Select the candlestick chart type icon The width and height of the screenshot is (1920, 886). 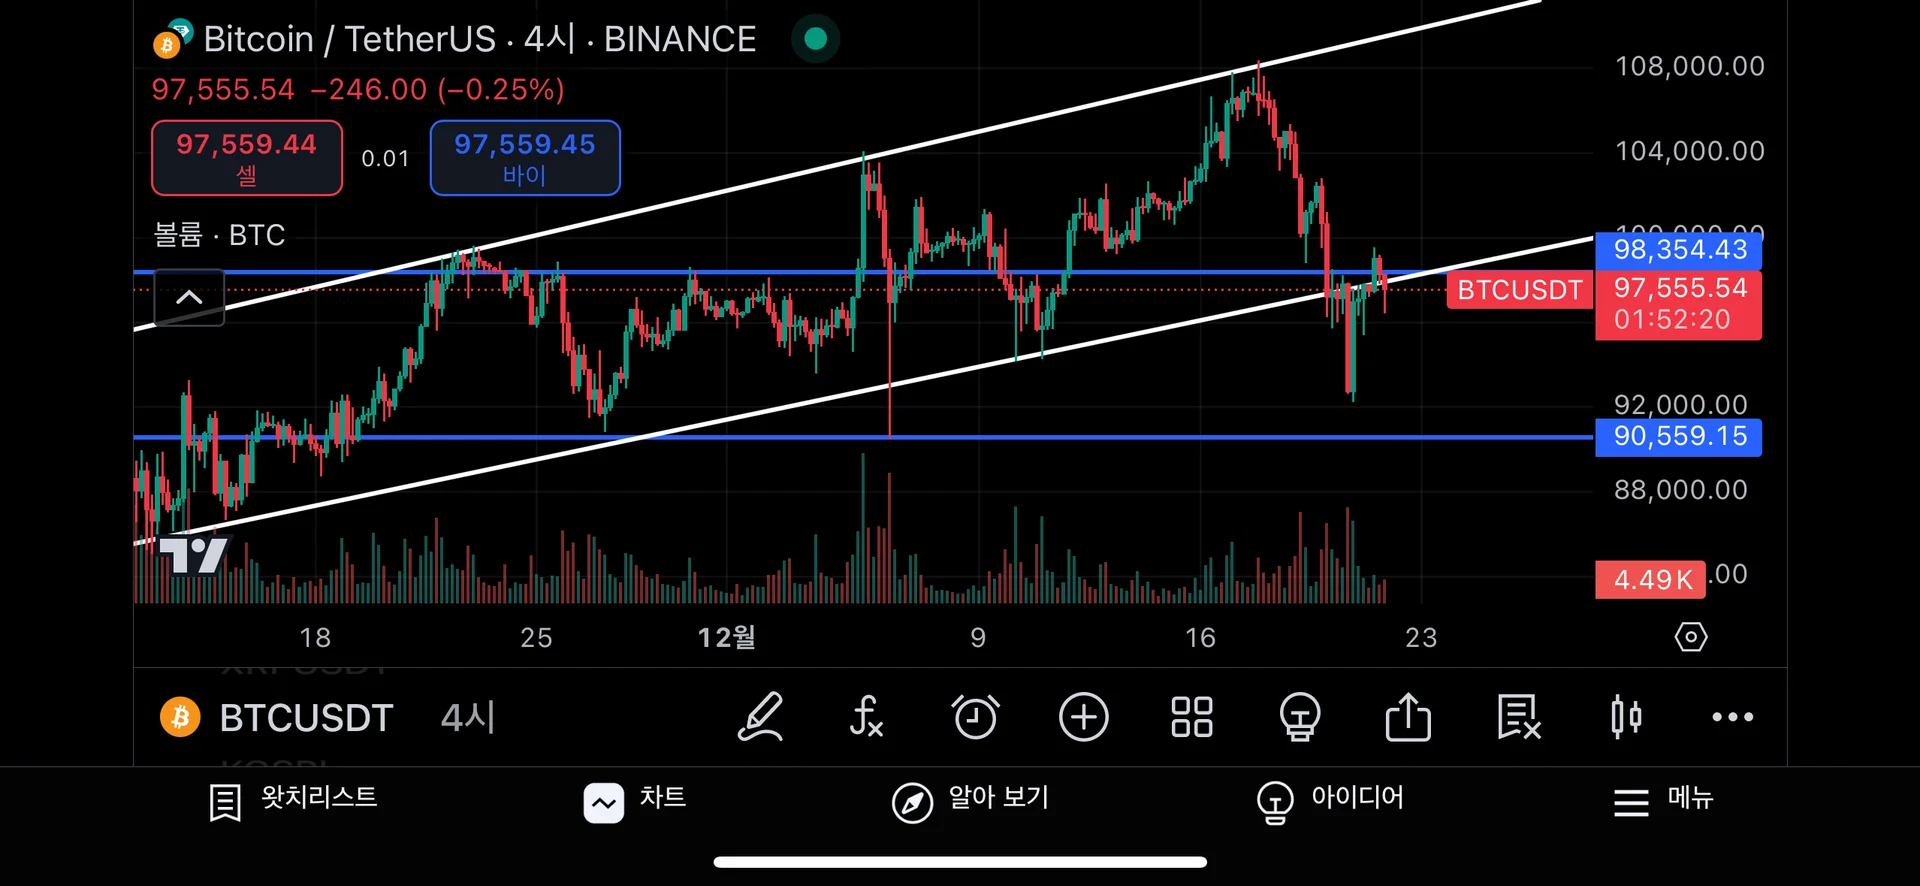(1626, 717)
